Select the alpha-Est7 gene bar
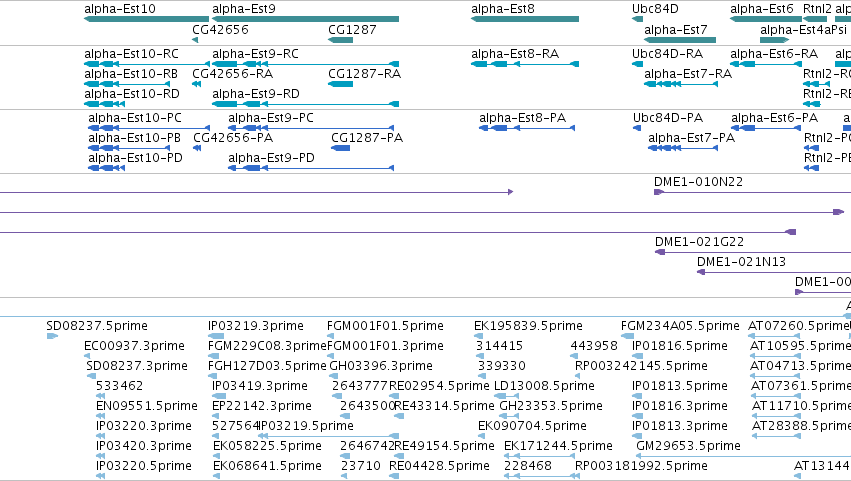 pos(680,40)
